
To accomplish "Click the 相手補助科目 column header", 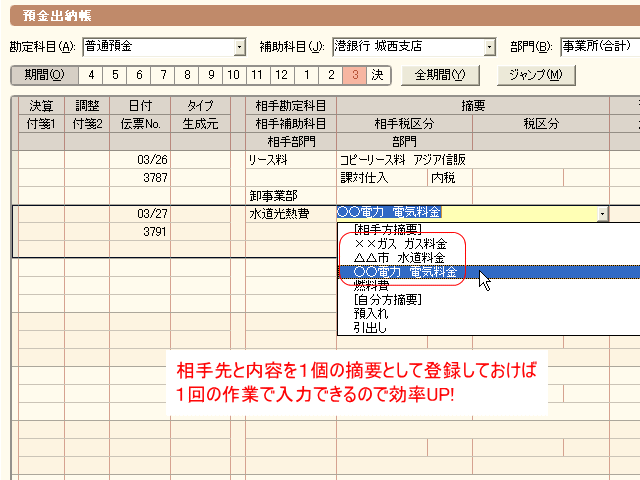I will coord(291,124).
